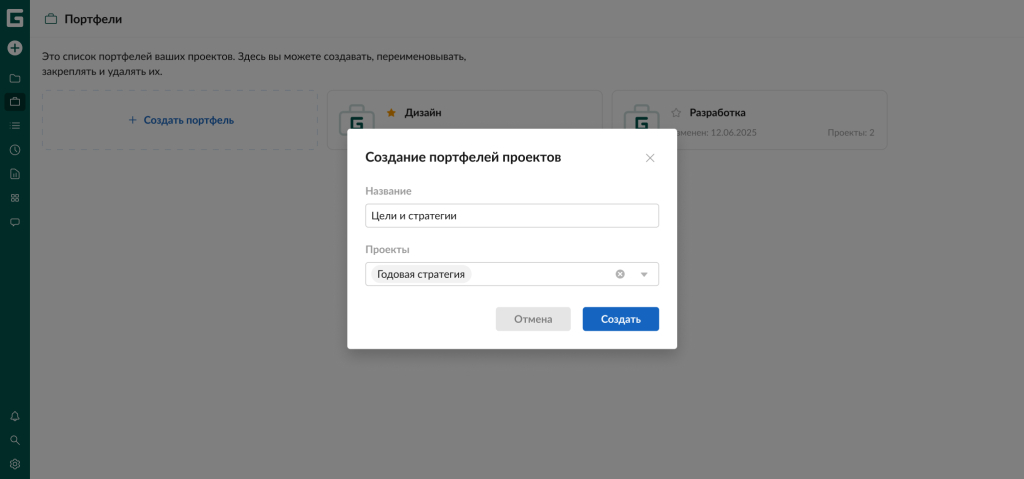Click the briefcase icon beside Портфели header
This screenshot has height=479, width=1024.
50,20
